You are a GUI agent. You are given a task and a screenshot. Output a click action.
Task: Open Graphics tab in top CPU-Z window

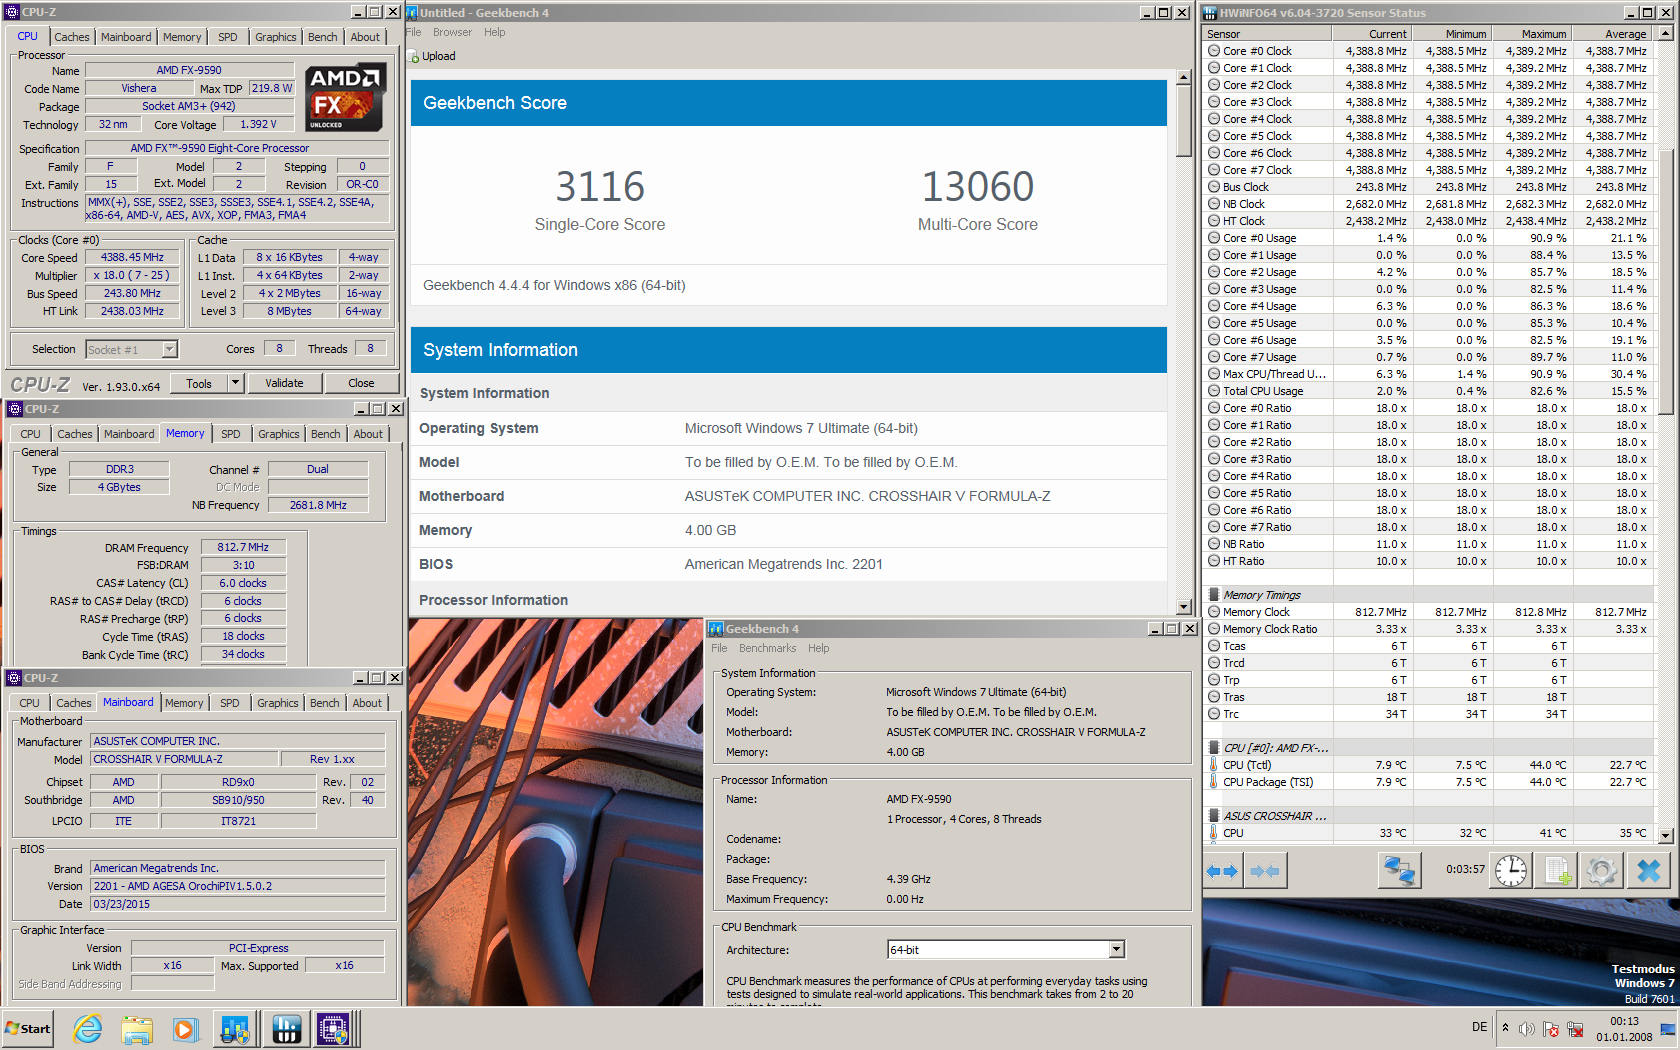pyautogui.click(x=275, y=37)
